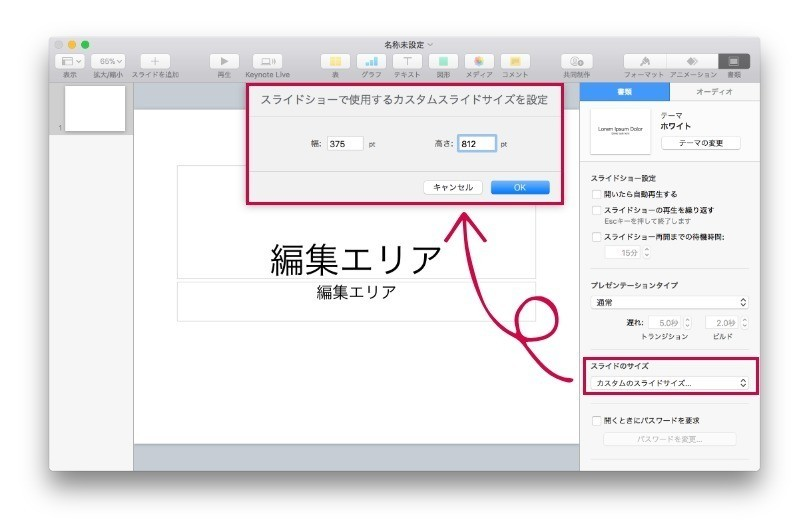
Task: Switch to the Audio tab
Action: pyautogui.click(x=713, y=91)
